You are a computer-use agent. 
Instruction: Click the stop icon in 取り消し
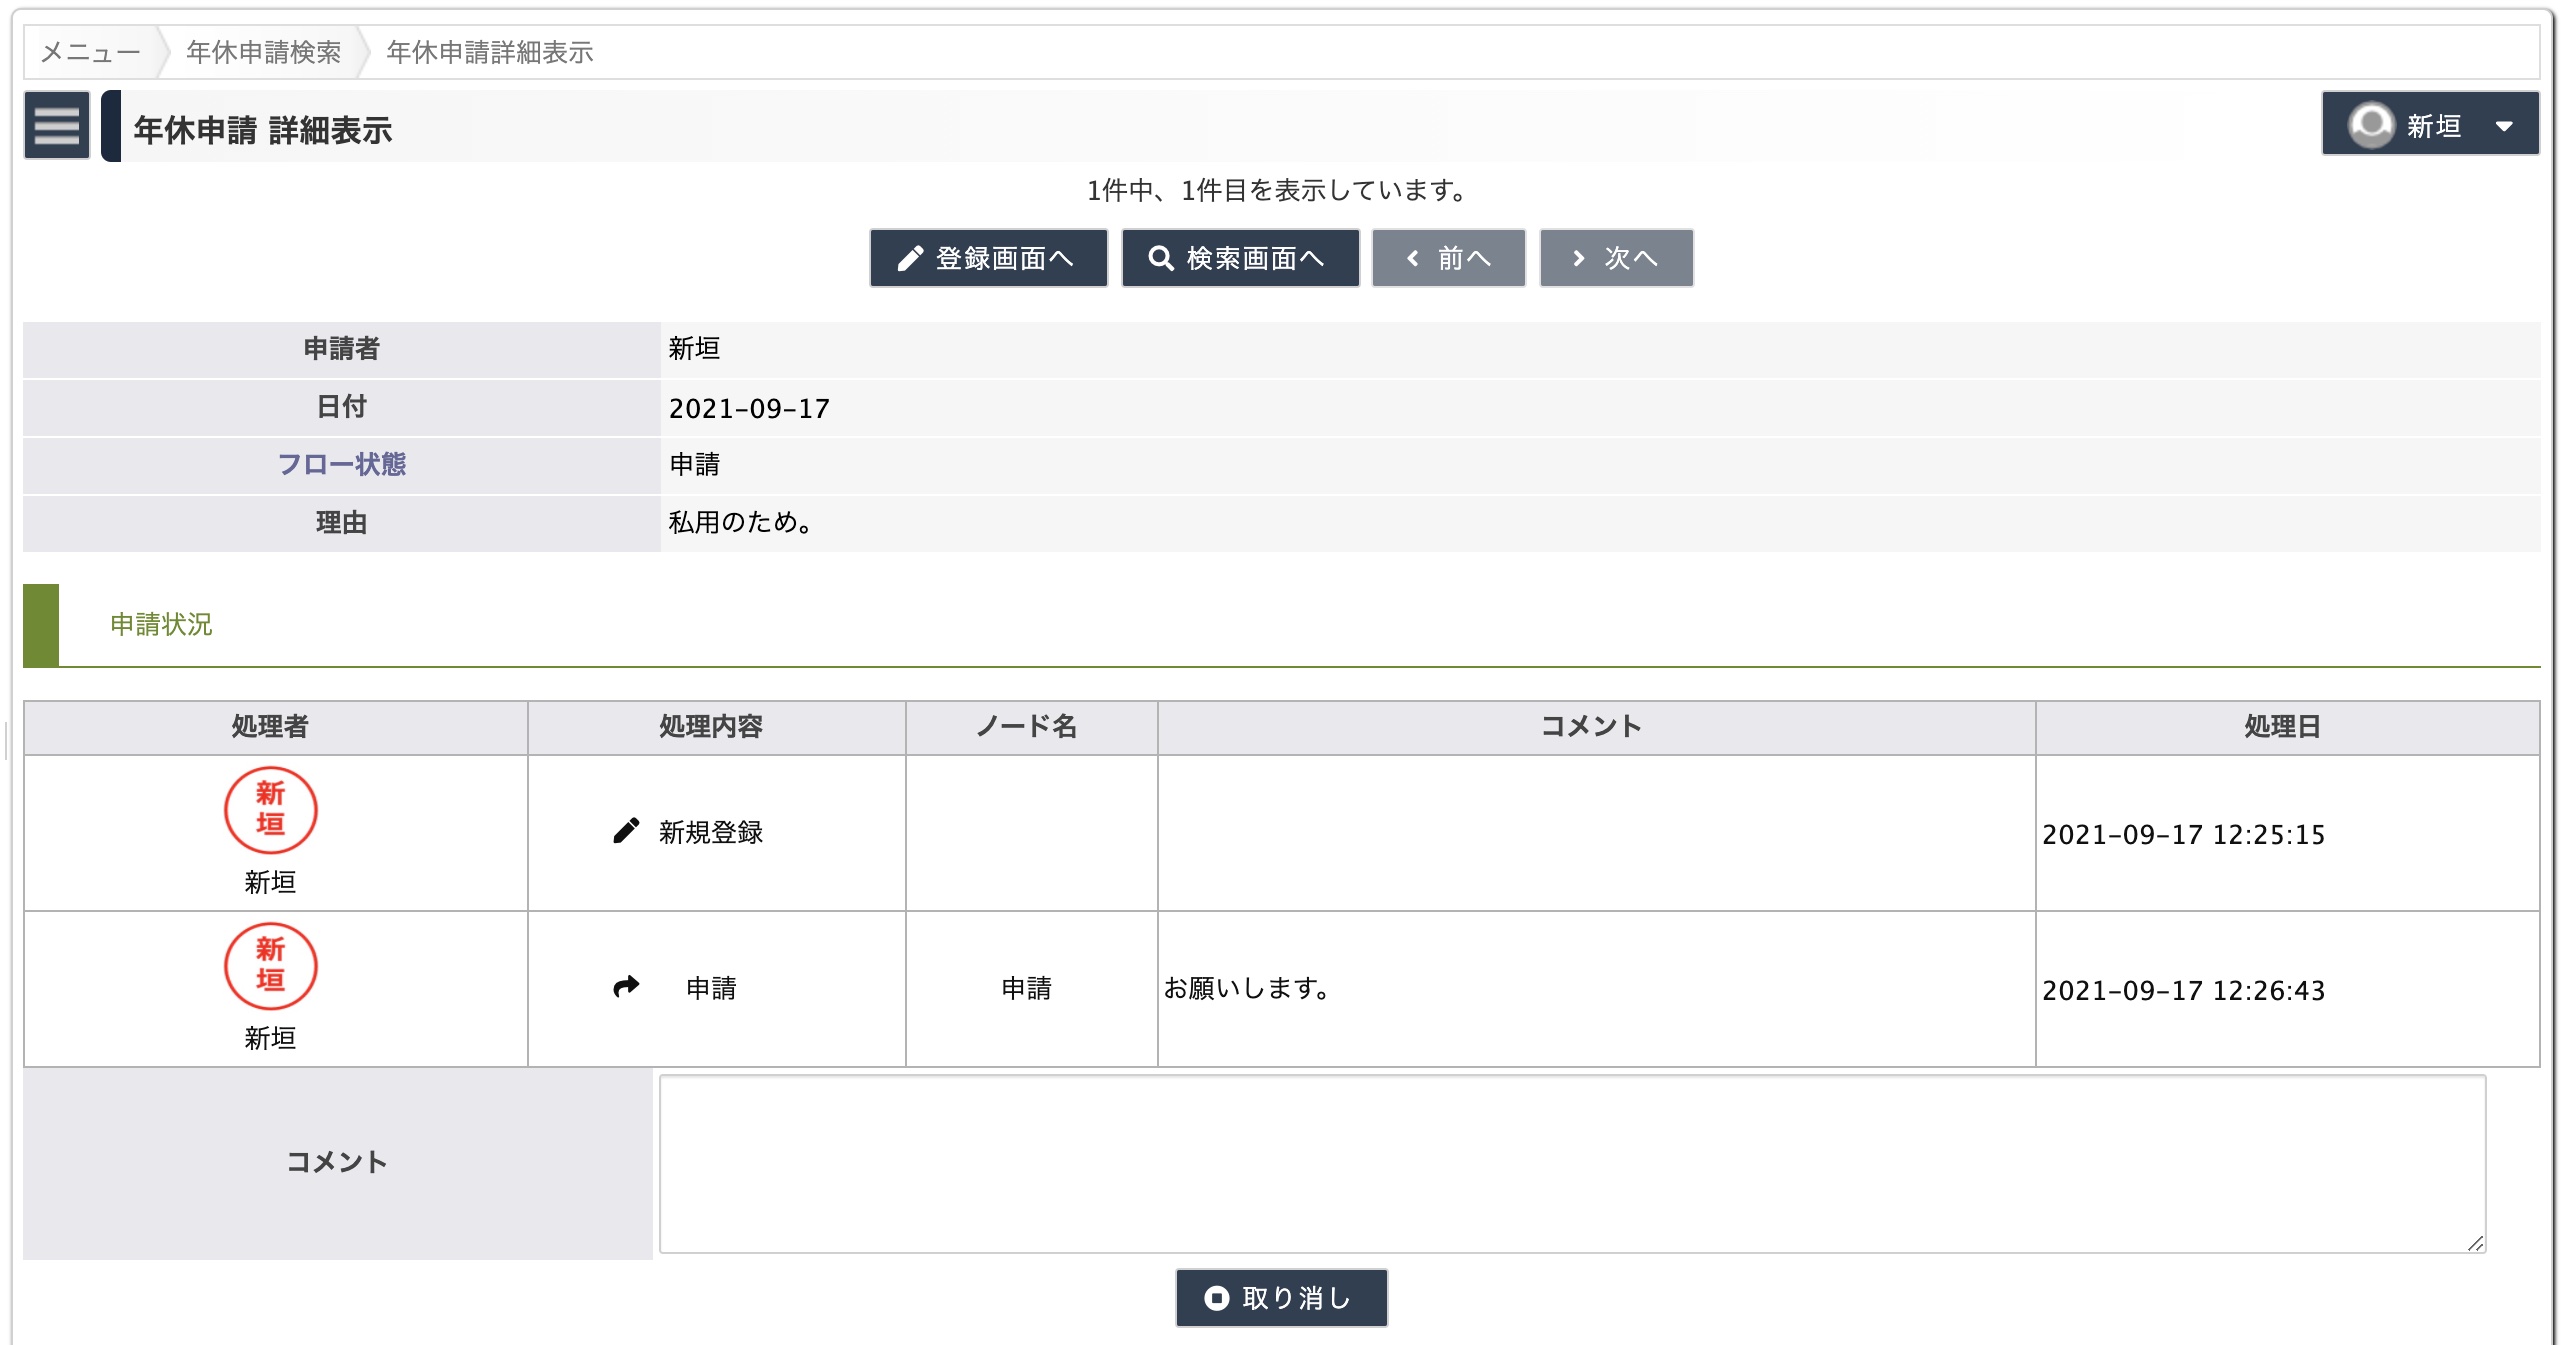1216,1298
